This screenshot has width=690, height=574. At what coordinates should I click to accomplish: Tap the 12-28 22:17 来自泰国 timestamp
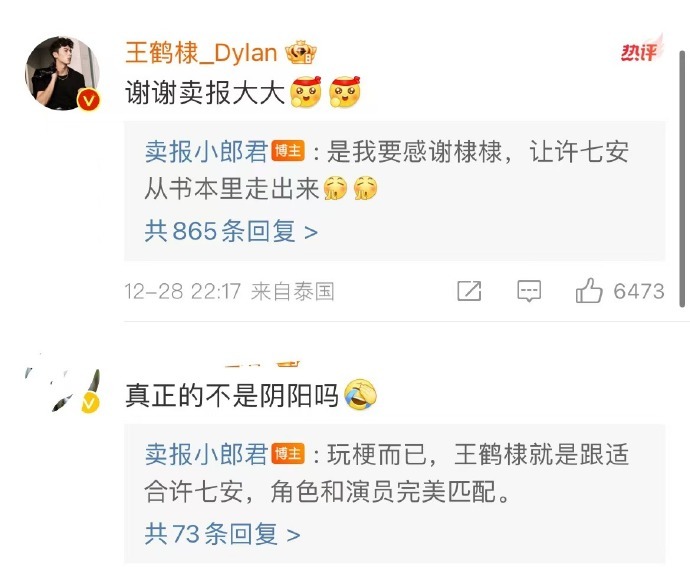pos(229,291)
